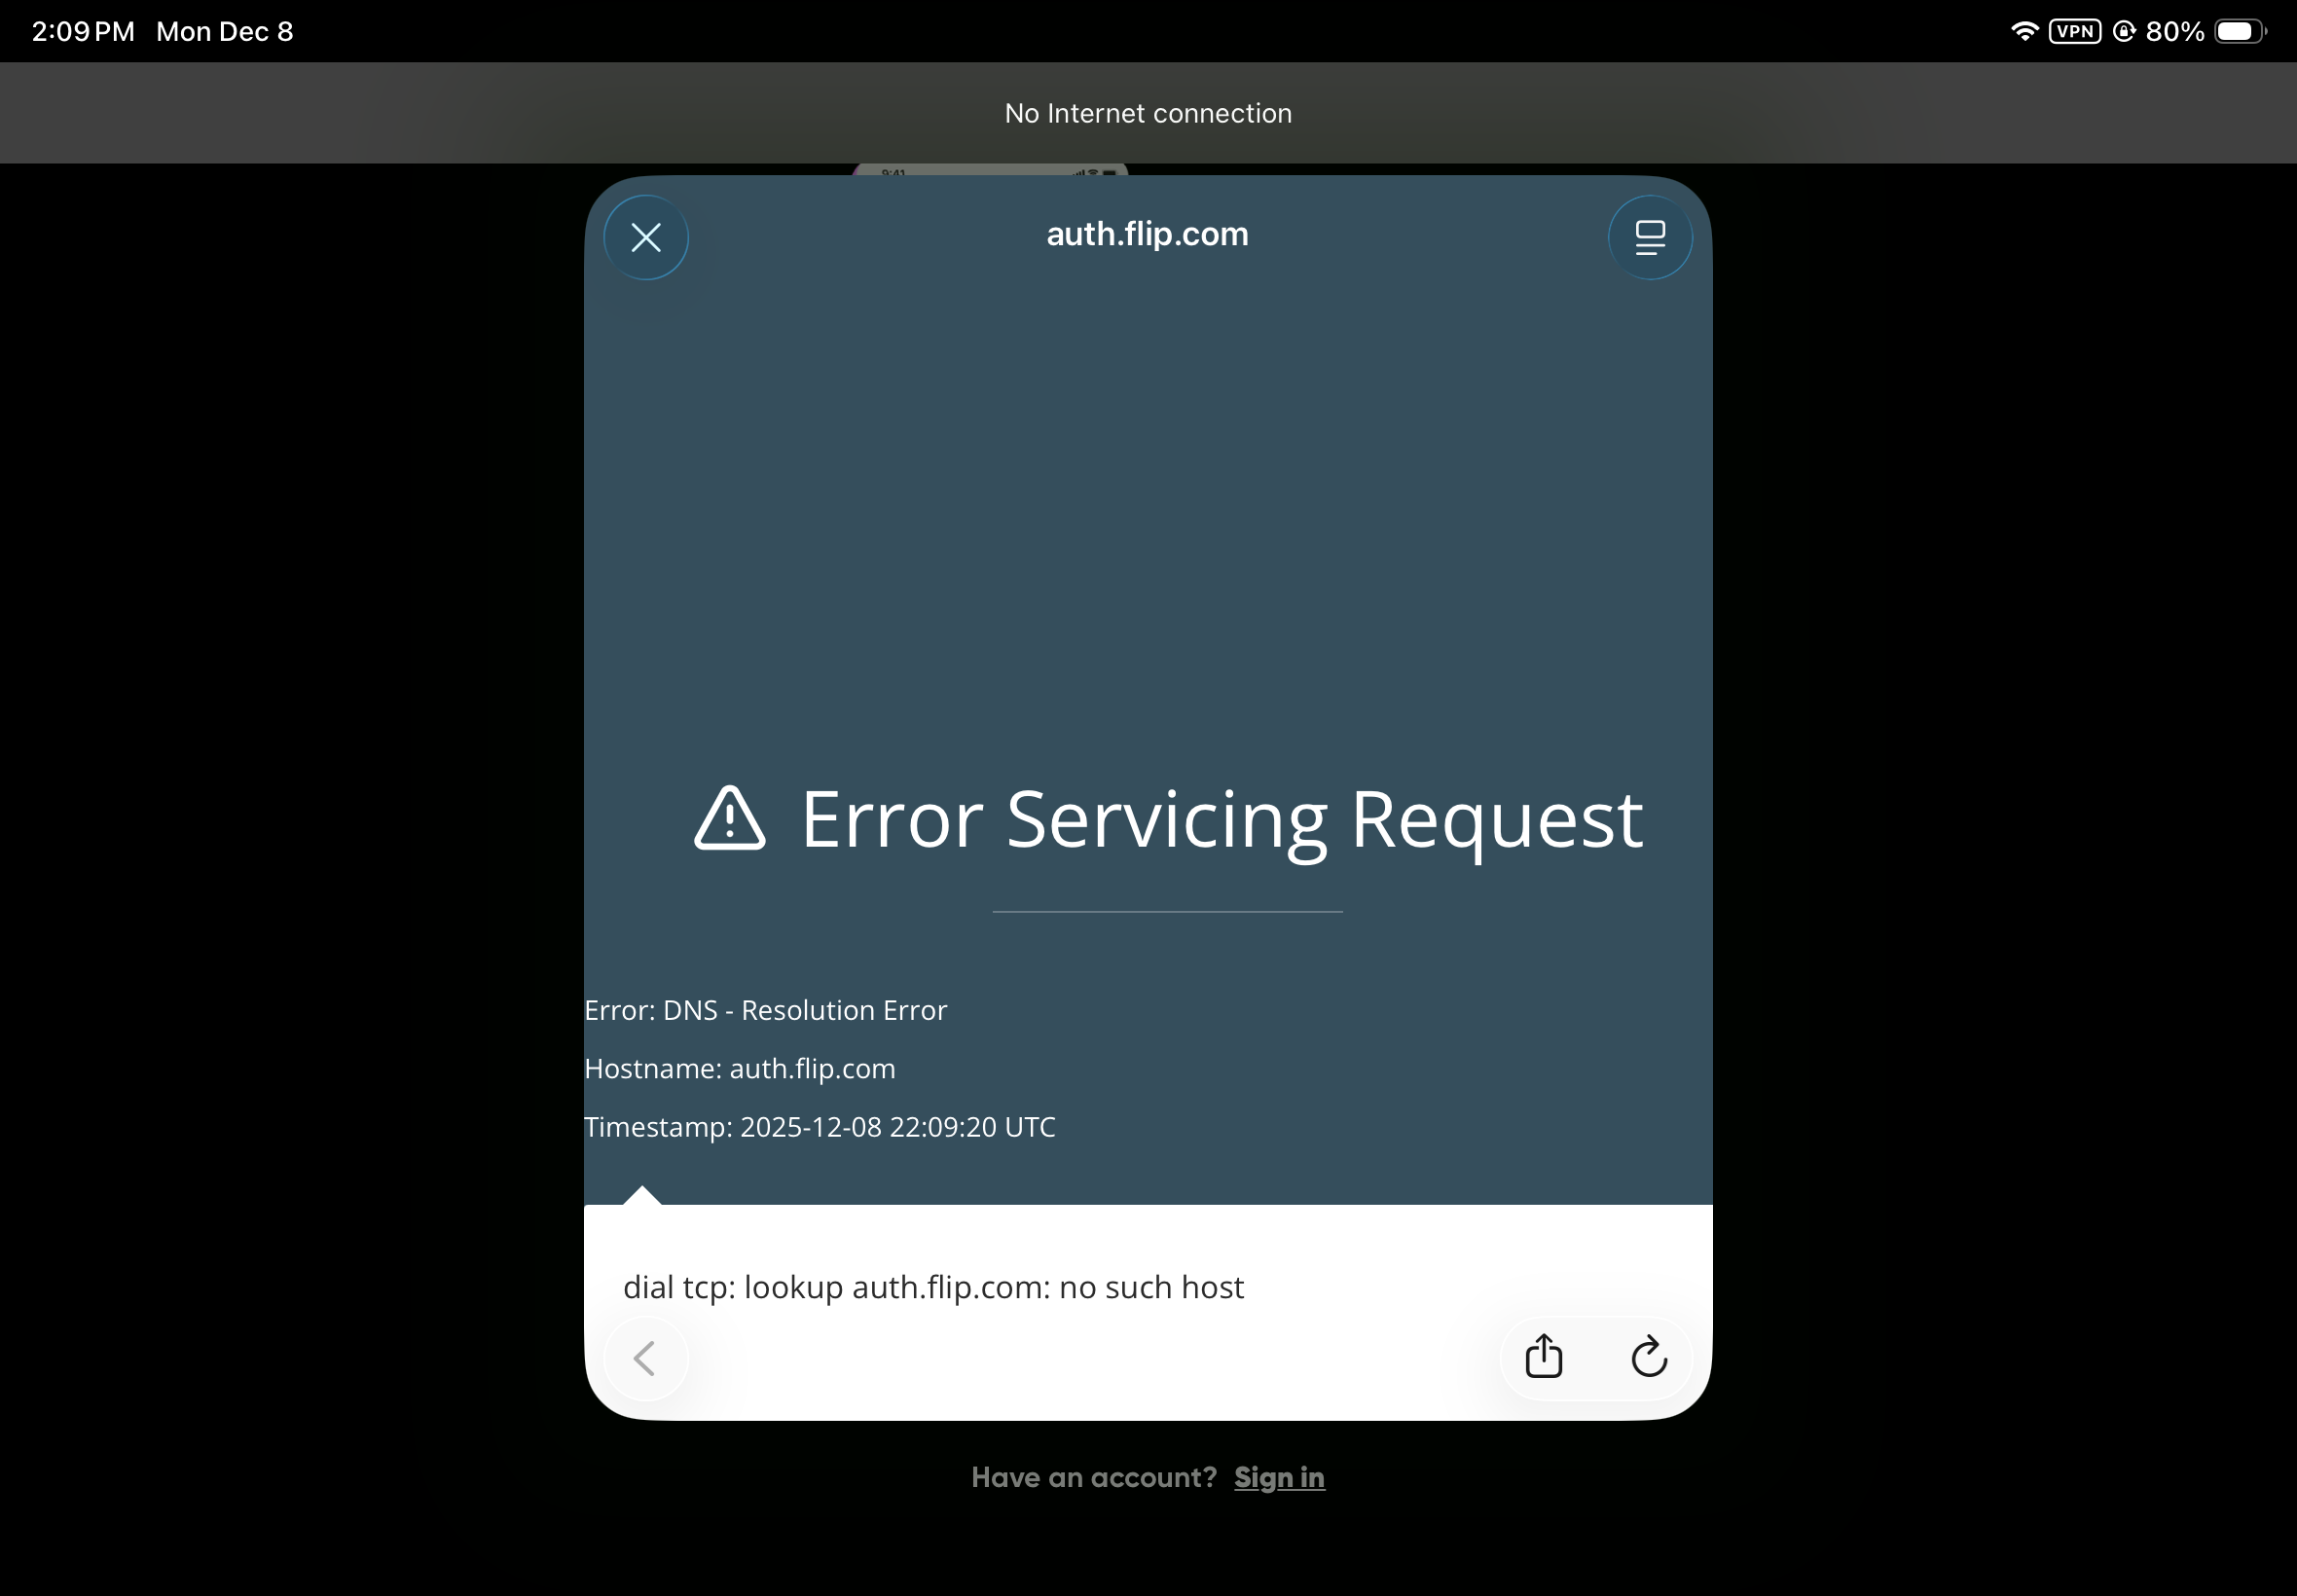Tap the 2:09 PM clock

[83, 31]
